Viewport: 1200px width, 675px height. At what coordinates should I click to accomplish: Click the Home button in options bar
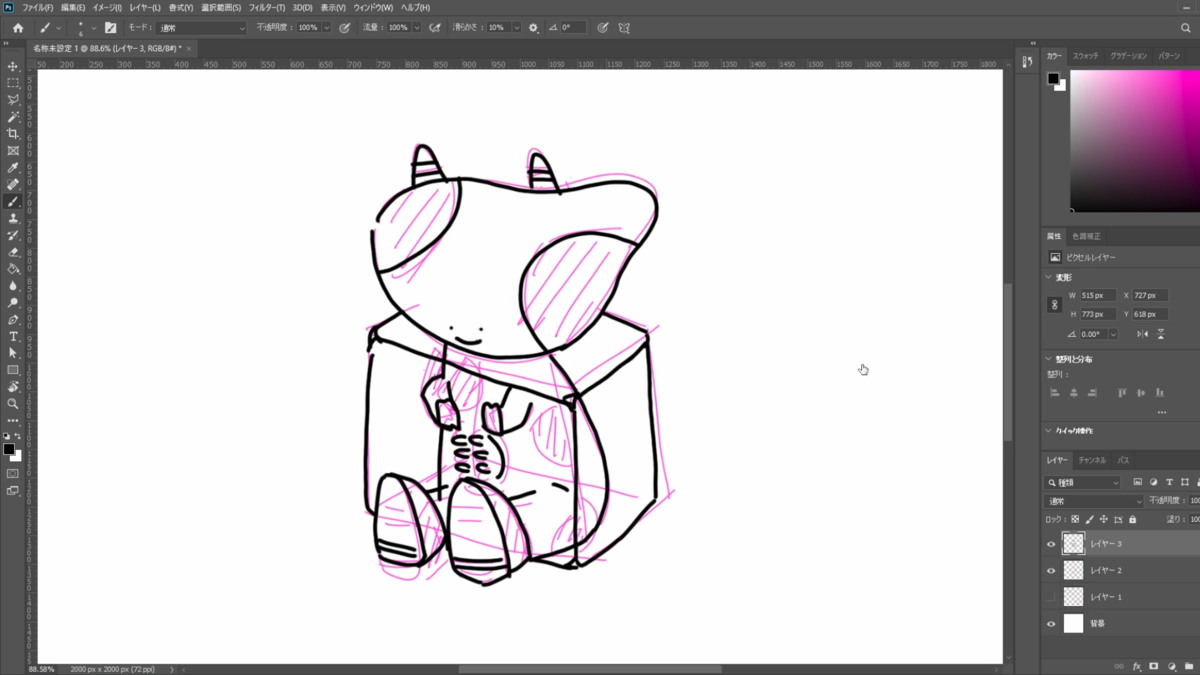(x=18, y=28)
